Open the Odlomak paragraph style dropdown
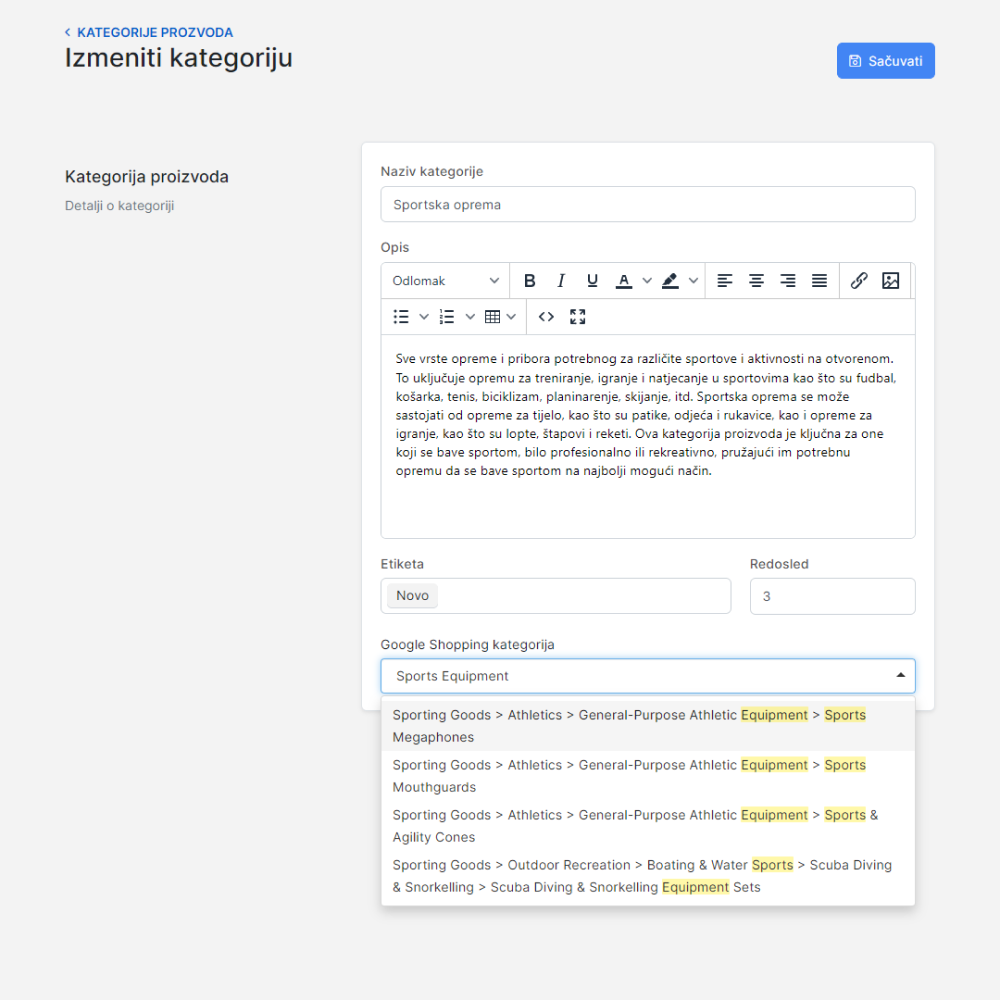1000x1000 pixels. point(445,281)
